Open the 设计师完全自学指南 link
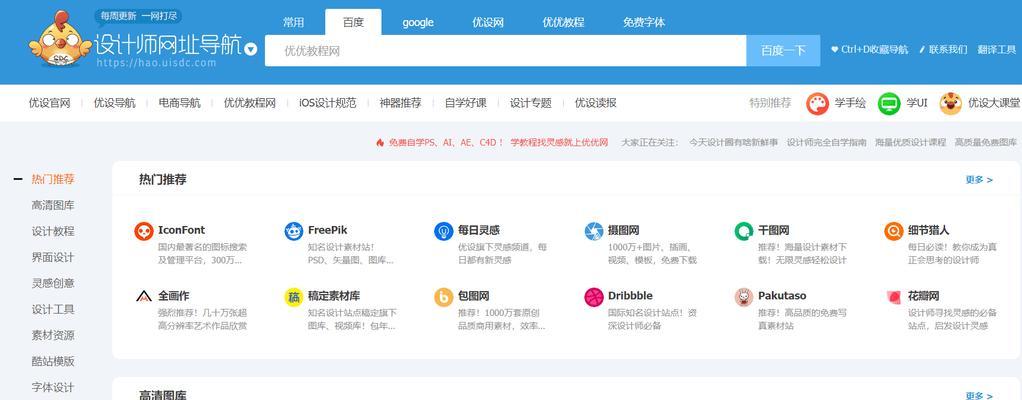This screenshot has height=400, width=1022. pos(826,143)
